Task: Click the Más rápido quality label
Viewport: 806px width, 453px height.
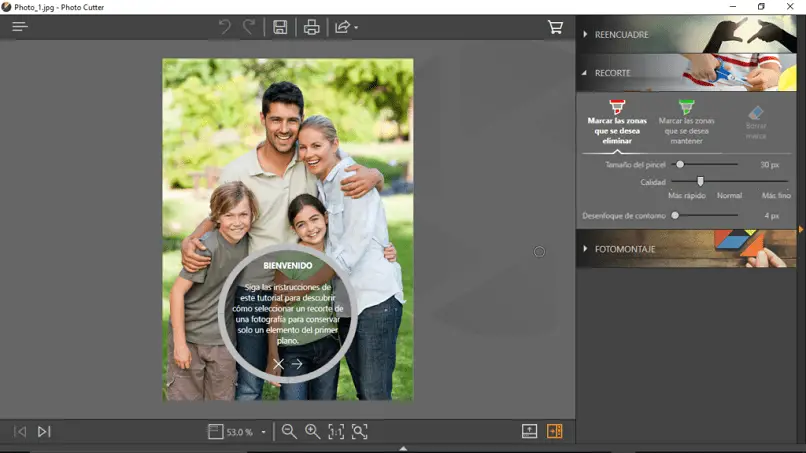Action: pos(687,195)
